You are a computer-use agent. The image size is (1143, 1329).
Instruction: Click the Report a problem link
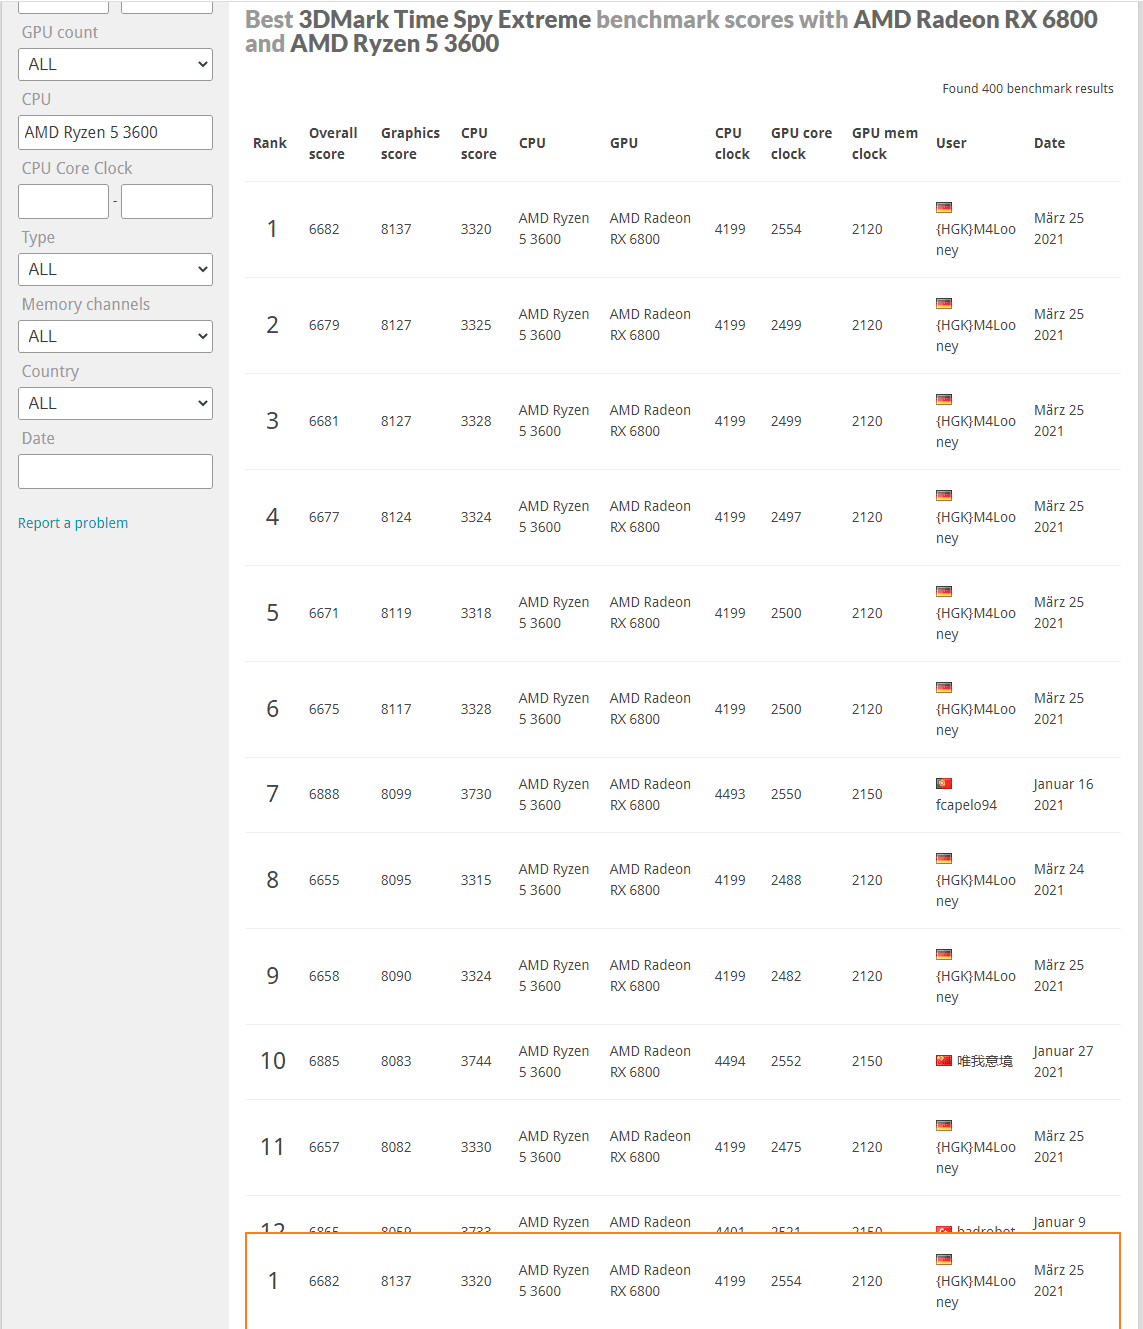tap(73, 523)
